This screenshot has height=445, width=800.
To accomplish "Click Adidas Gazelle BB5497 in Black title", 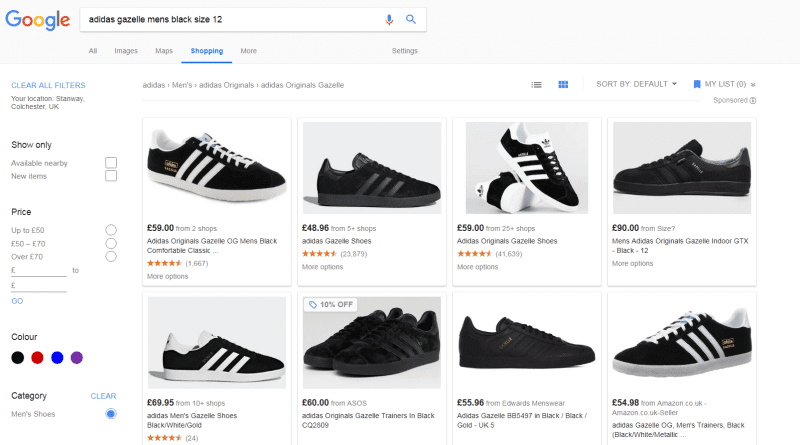I will 522,420.
